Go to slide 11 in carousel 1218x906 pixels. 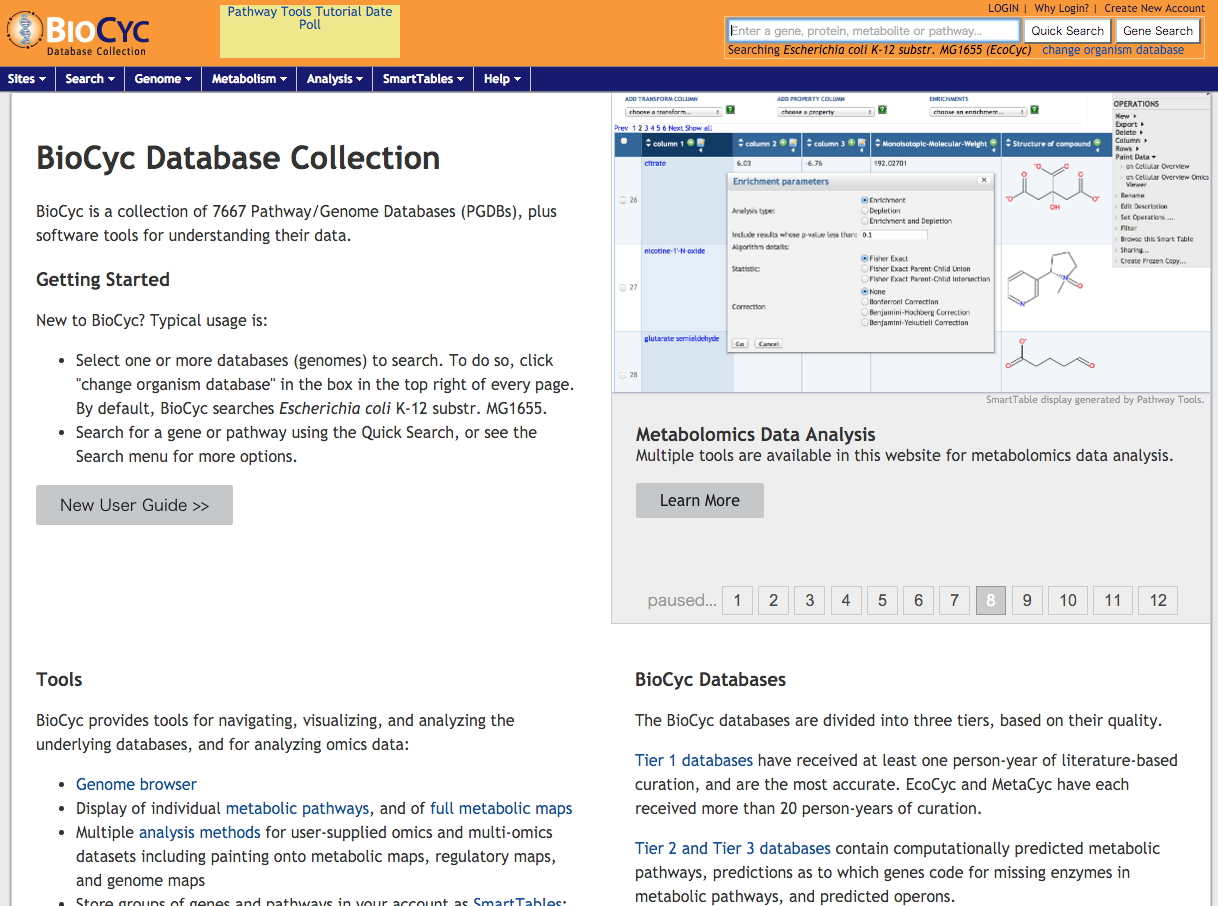click(1113, 600)
